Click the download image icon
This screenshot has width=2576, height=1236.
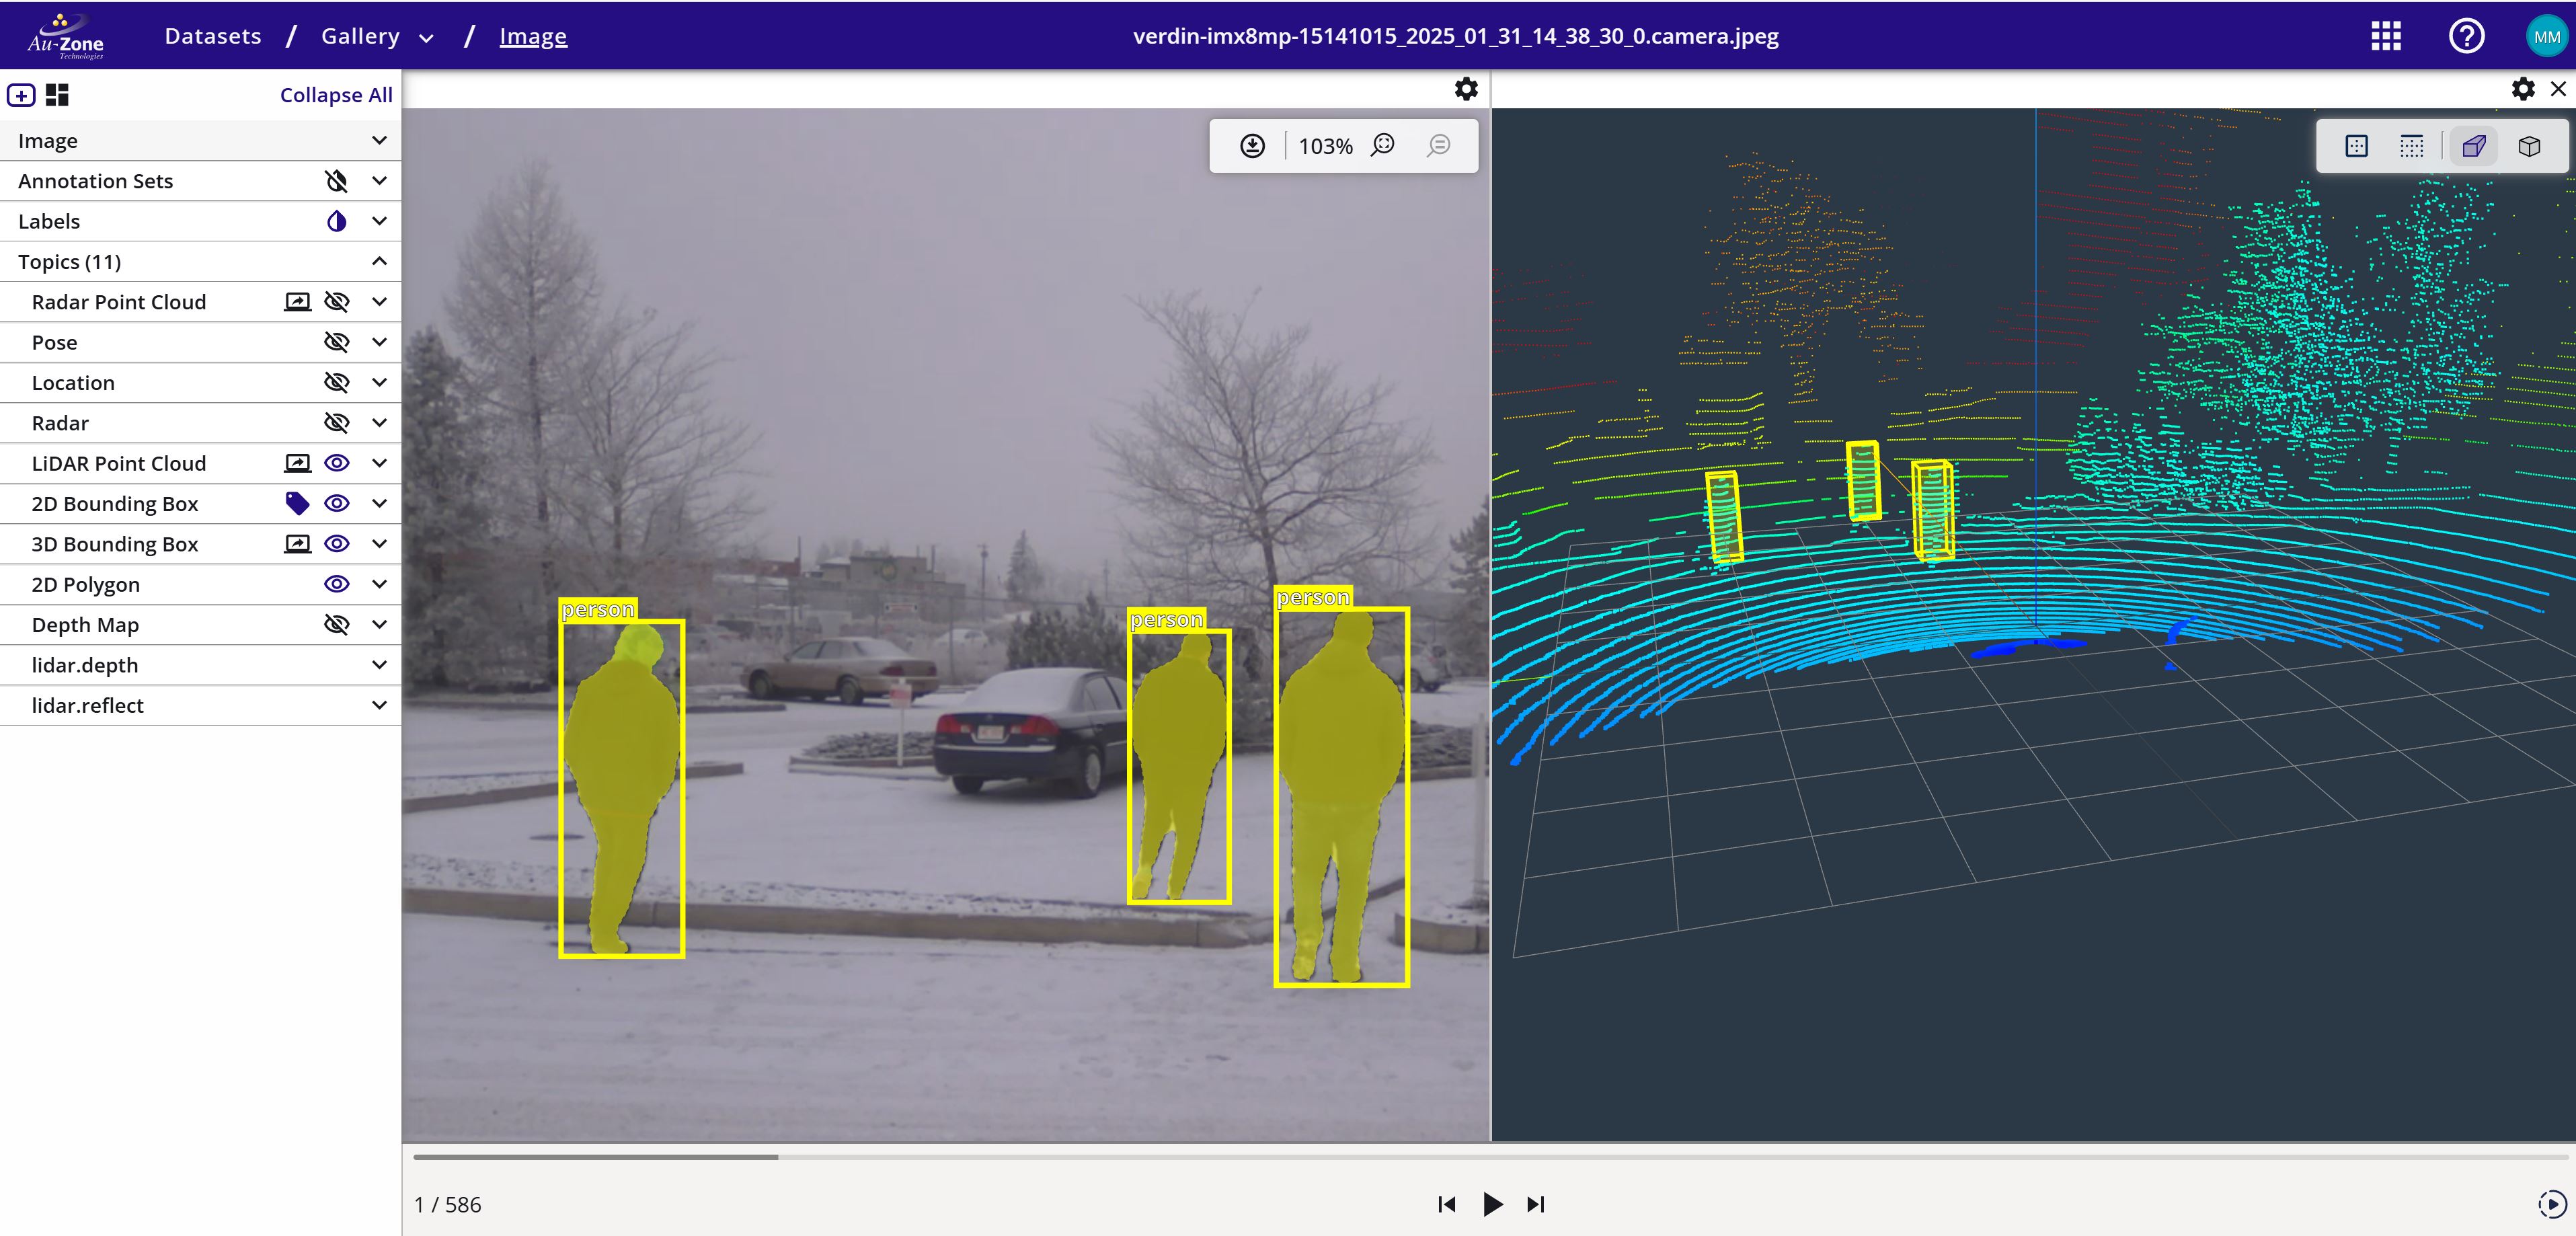tap(1252, 146)
